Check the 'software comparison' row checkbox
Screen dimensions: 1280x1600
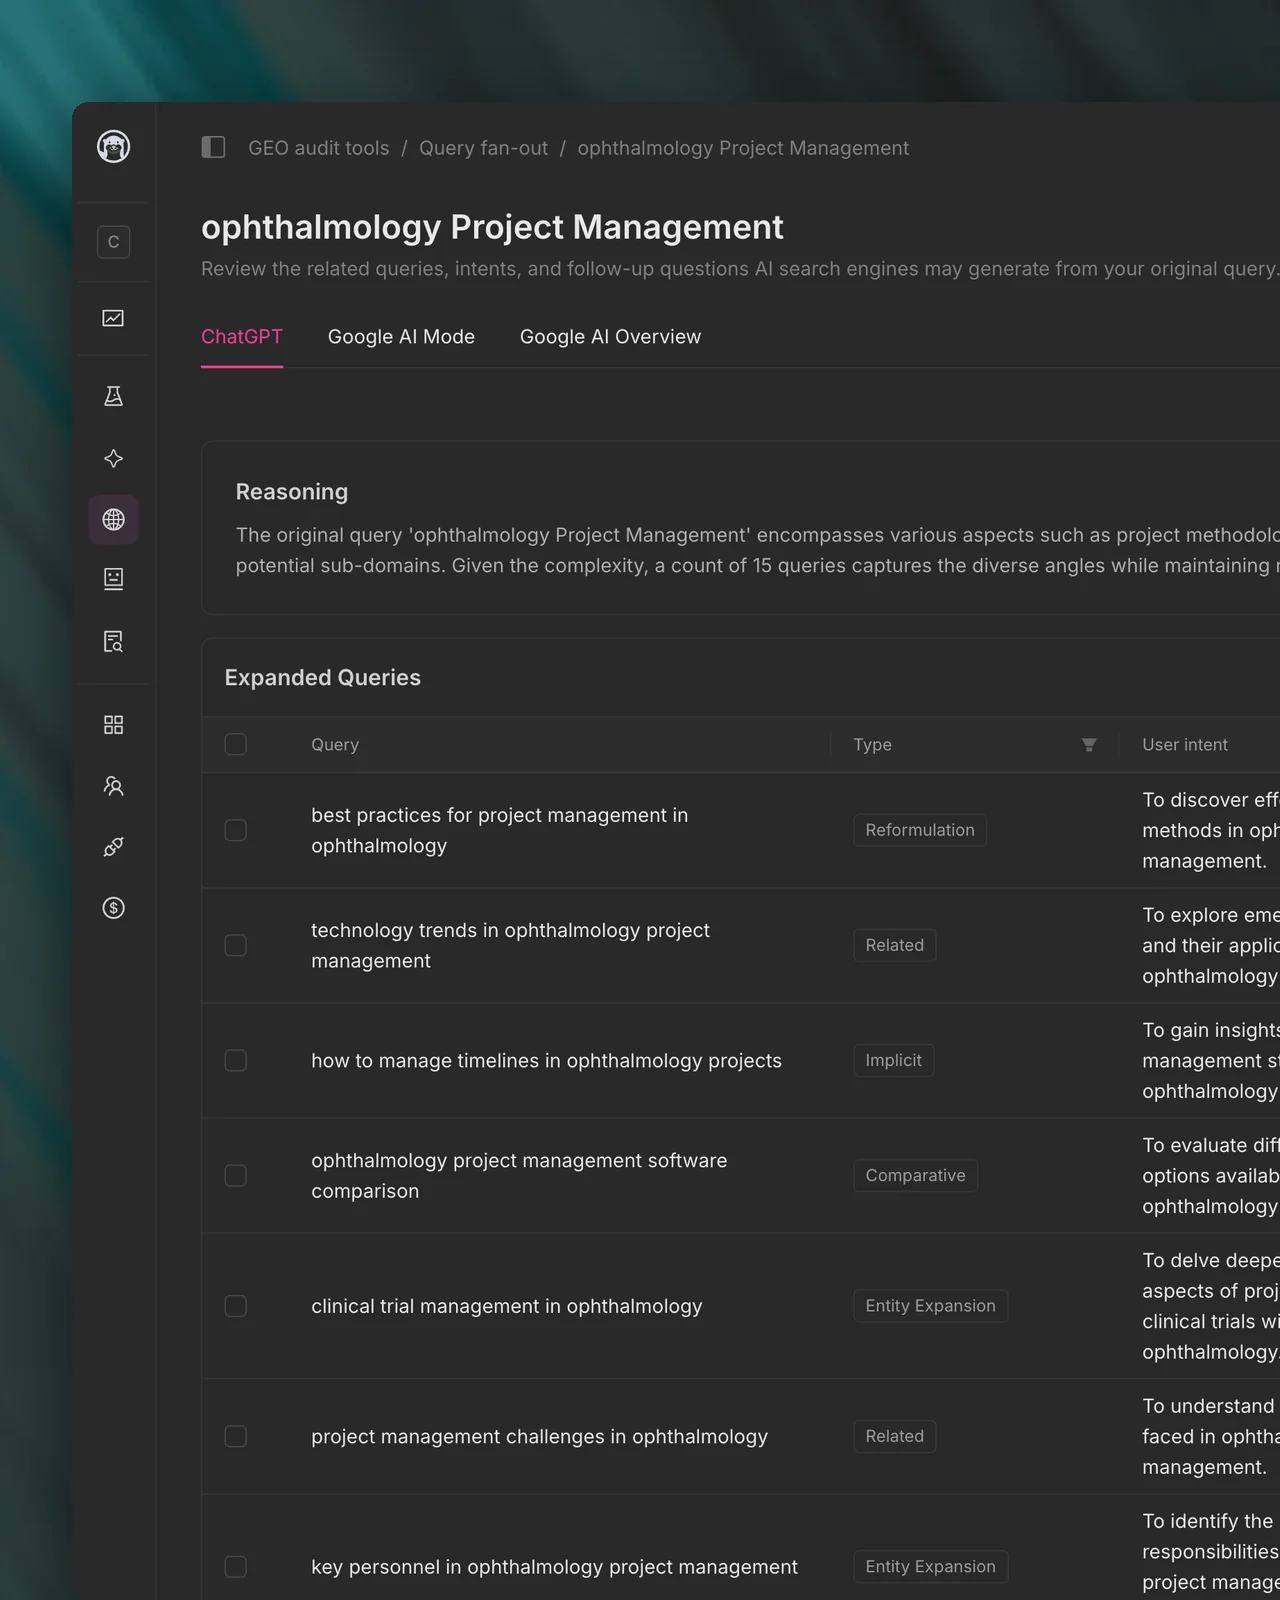click(236, 1175)
